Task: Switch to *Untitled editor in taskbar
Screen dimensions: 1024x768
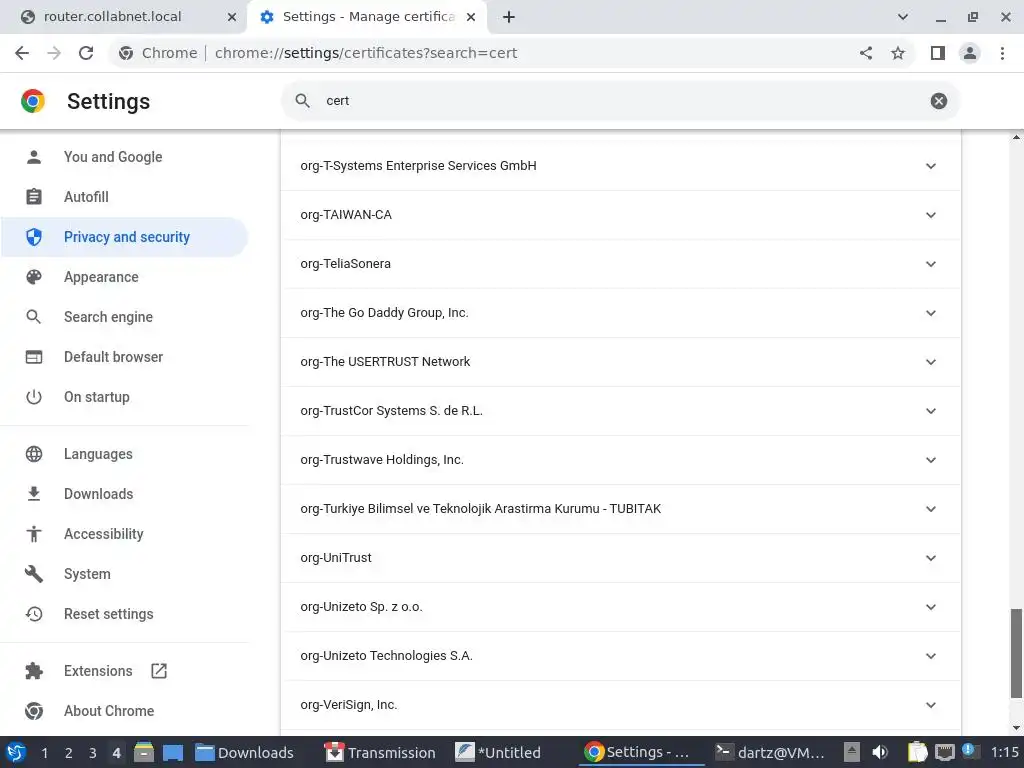Action: point(498,752)
